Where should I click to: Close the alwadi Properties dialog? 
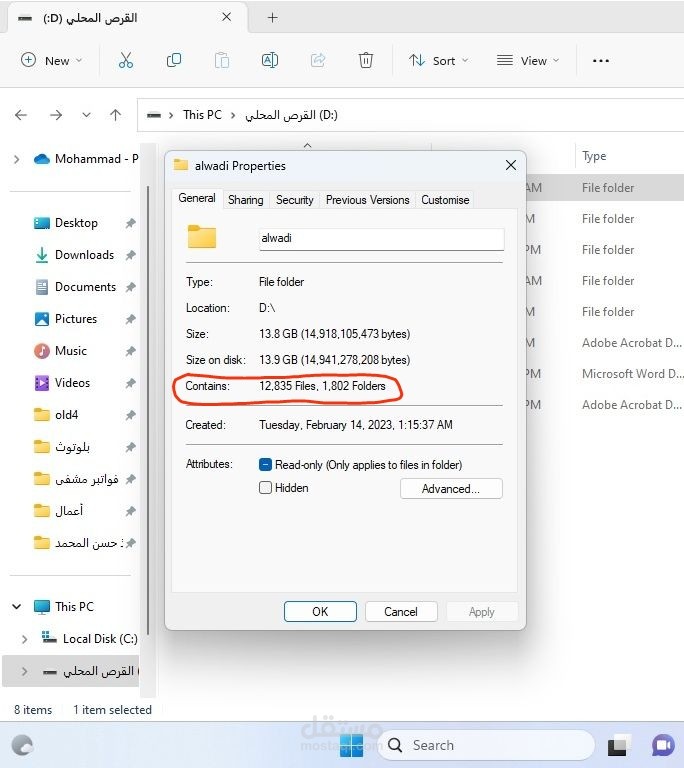[x=511, y=165]
